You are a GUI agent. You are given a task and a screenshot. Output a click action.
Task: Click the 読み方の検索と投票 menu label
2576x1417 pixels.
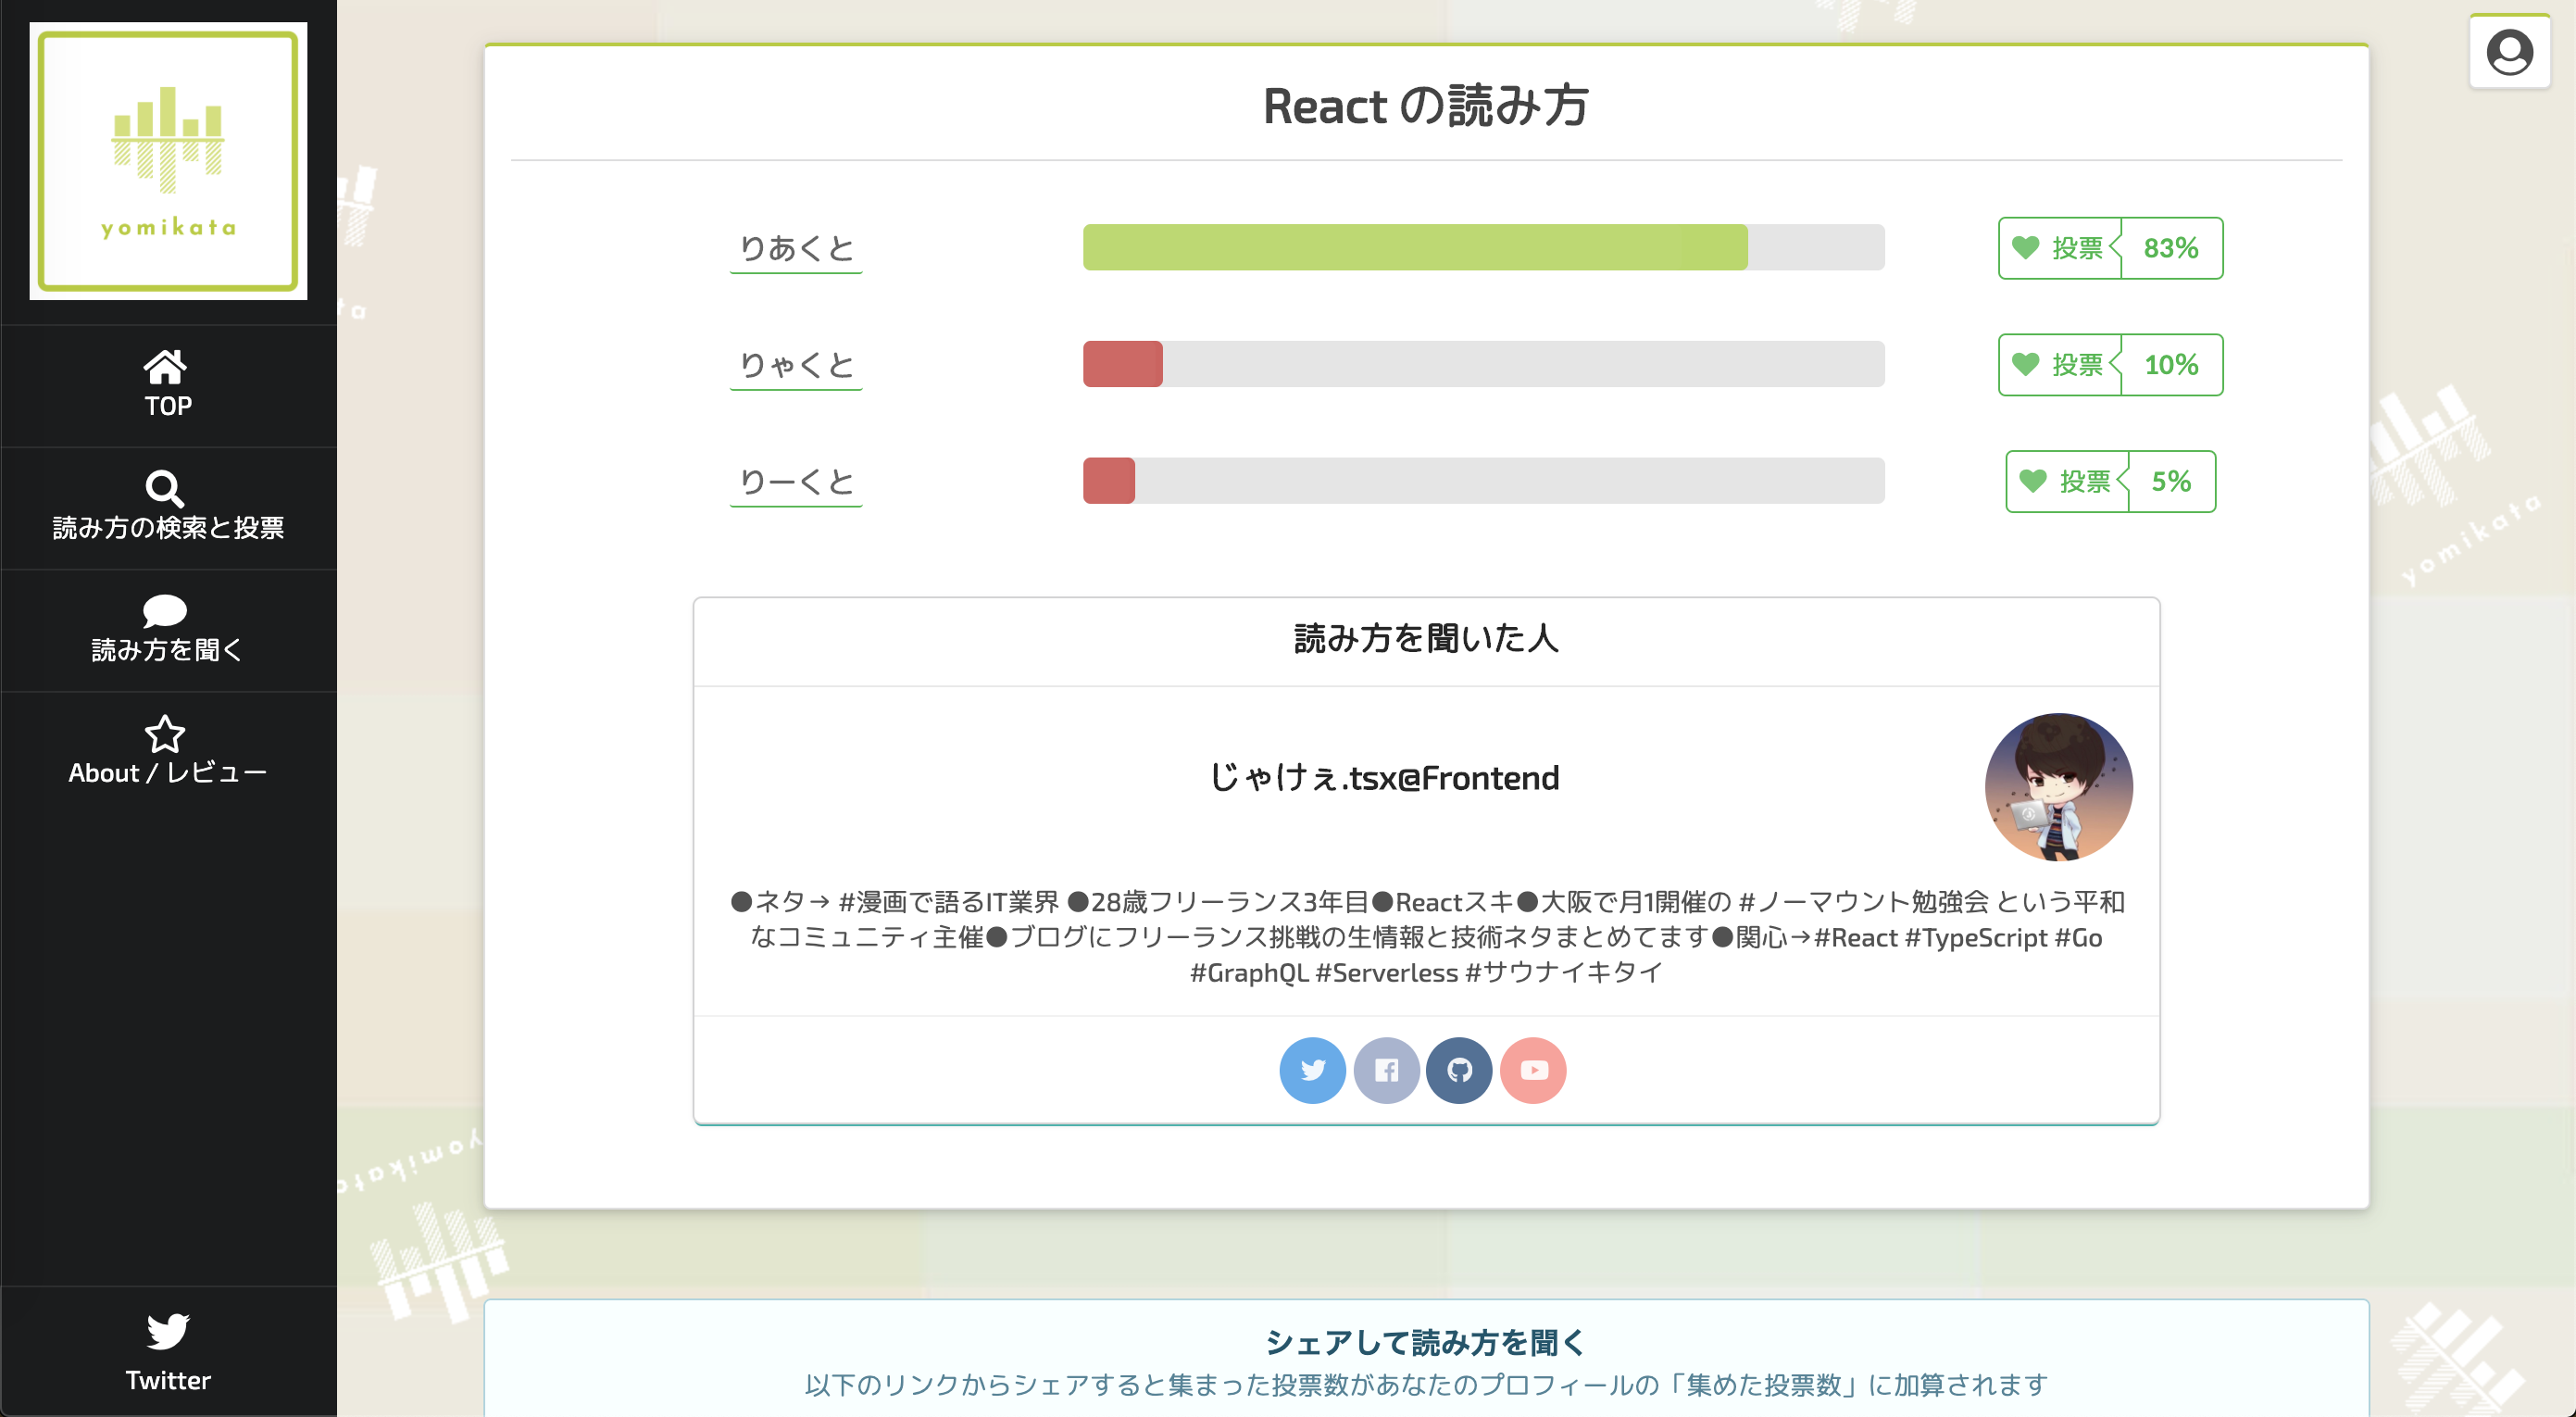168,527
